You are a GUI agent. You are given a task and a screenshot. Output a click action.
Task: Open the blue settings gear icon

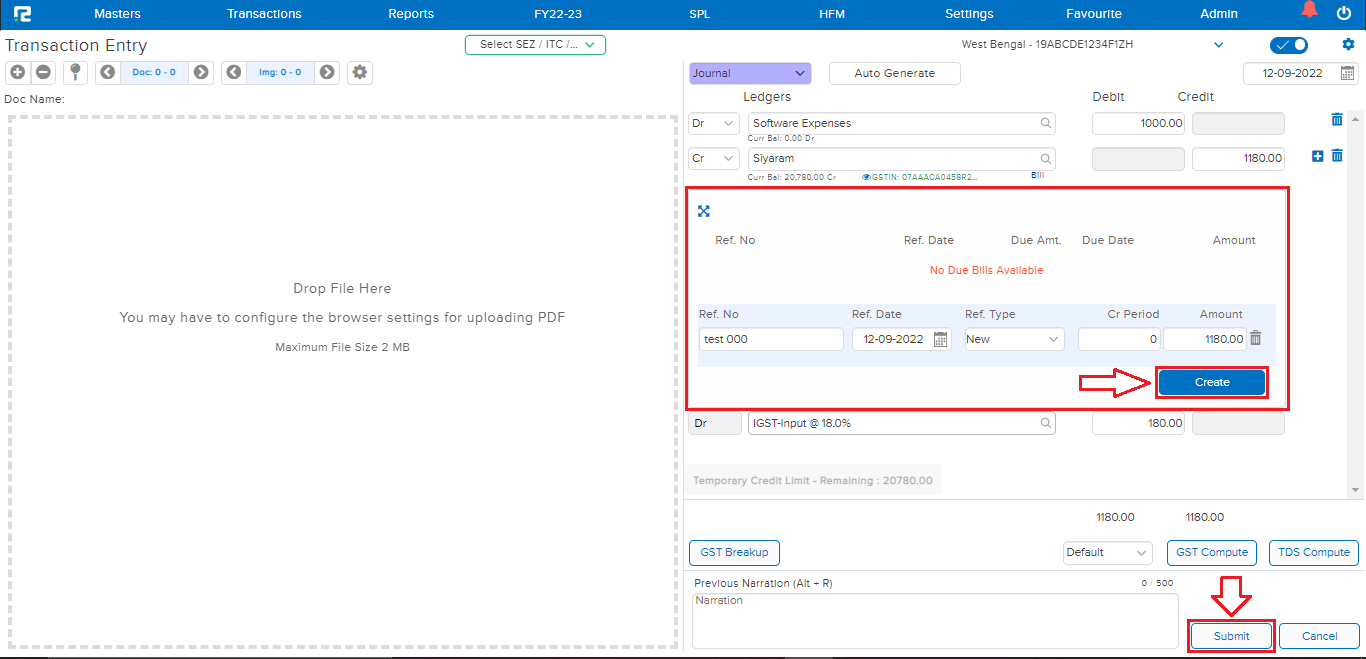(1348, 45)
